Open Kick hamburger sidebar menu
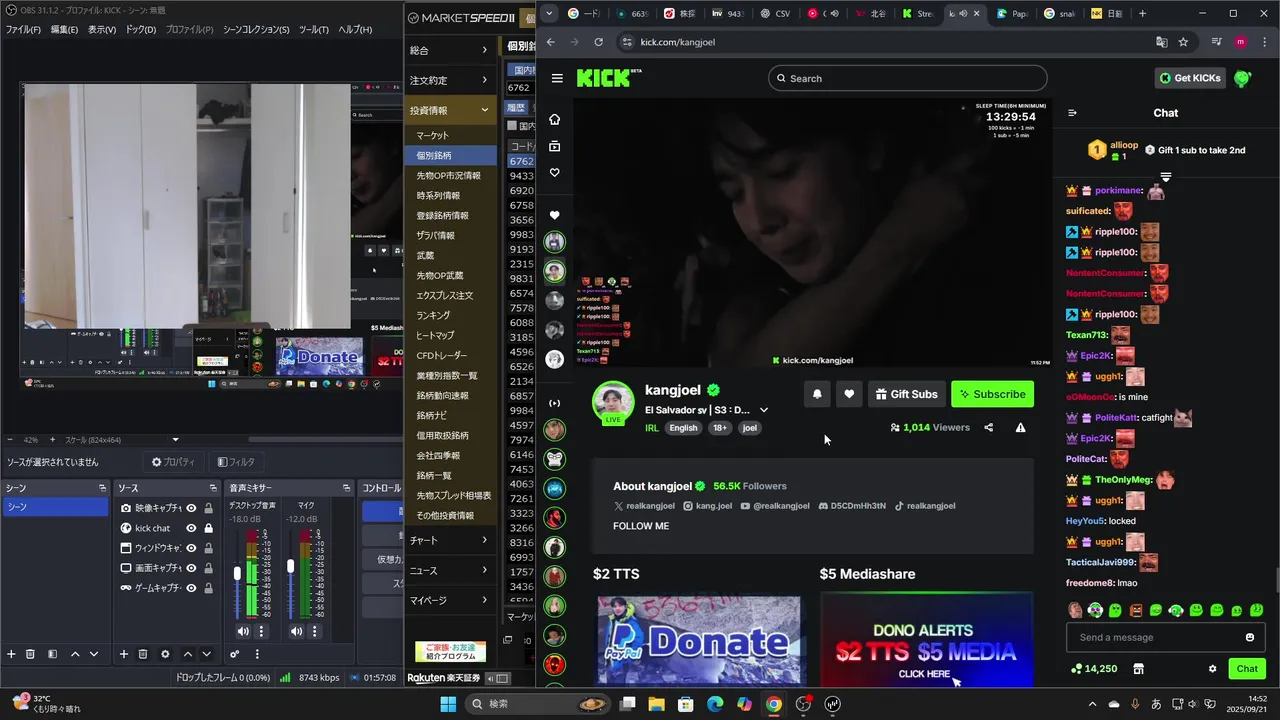The image size is (1280, 720). [557, 78]
